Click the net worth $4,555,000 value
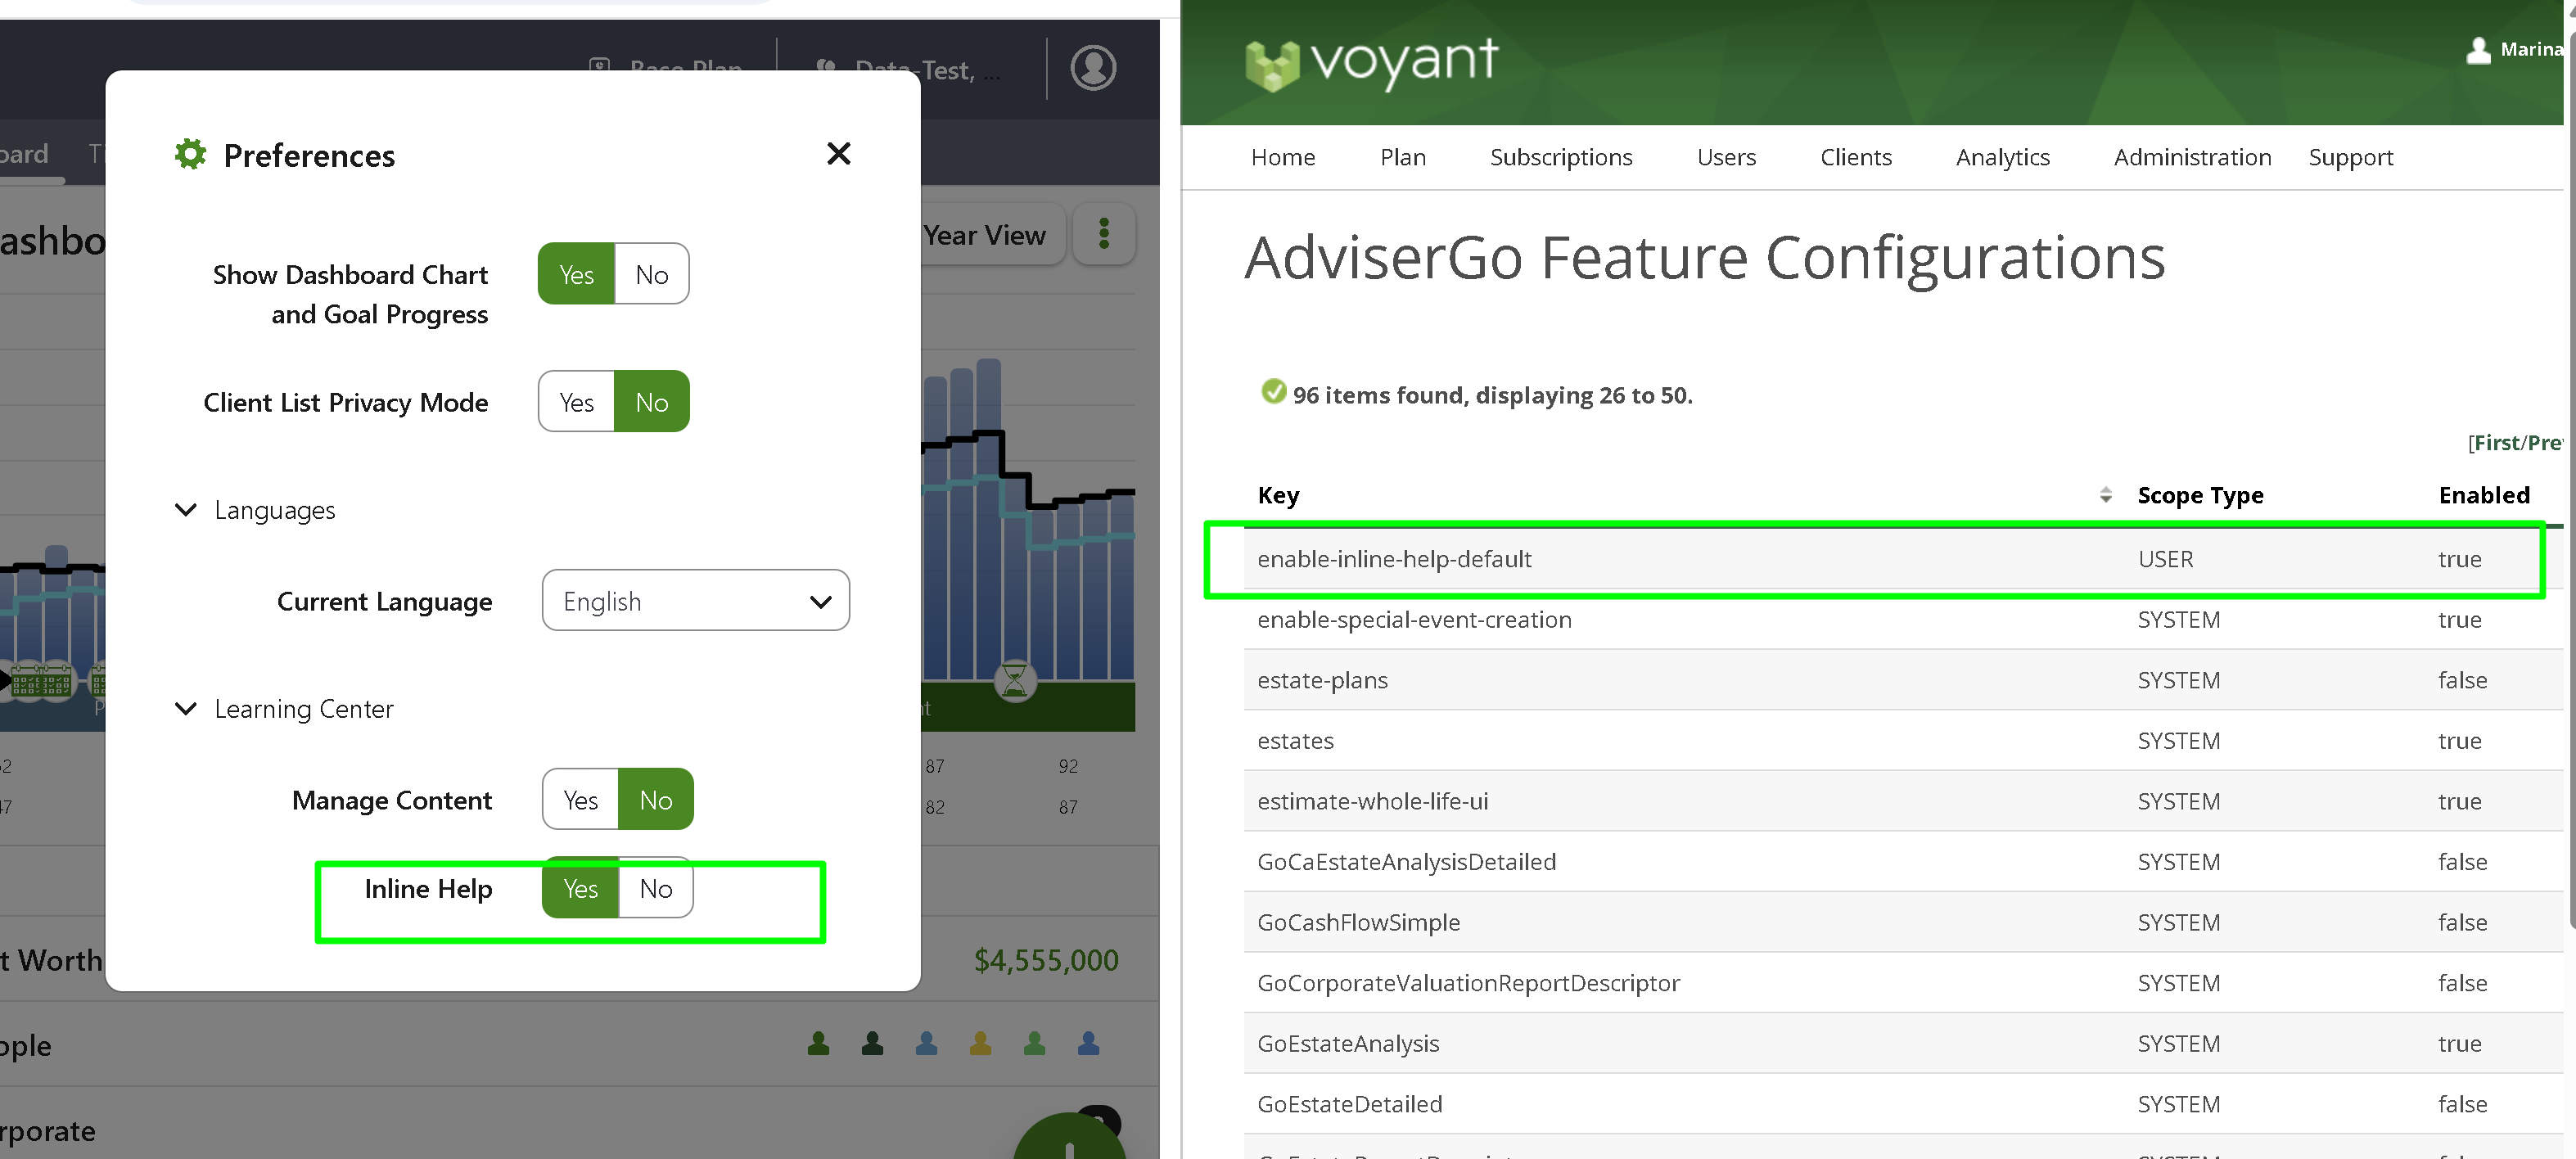The height and width of the screenshot is (1159, 2576). click(x=1046, y=960)
